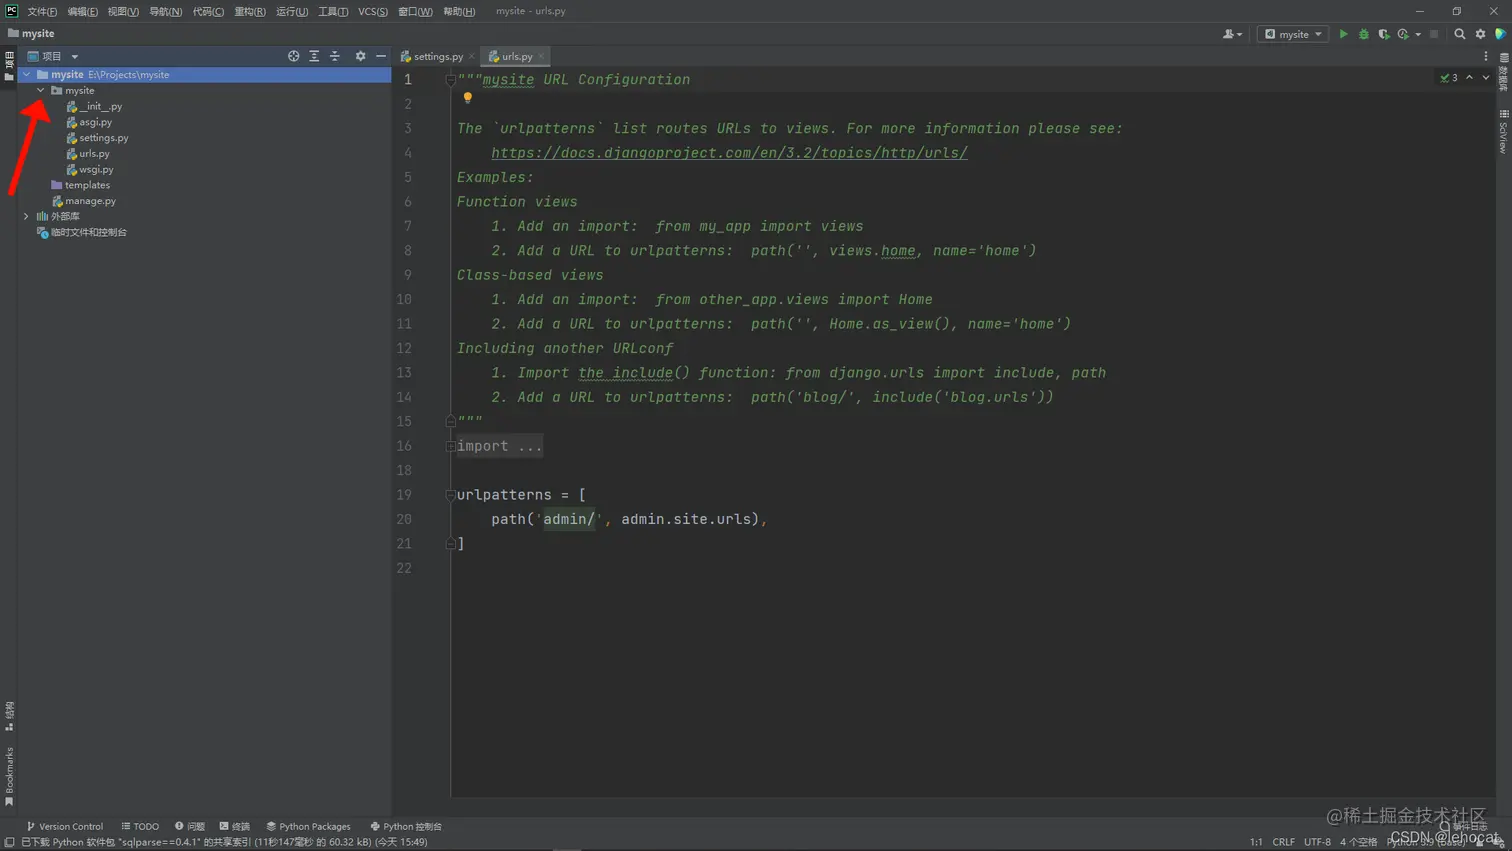Click the inspections widget showing 3 typos

(x=1449, y=78)
